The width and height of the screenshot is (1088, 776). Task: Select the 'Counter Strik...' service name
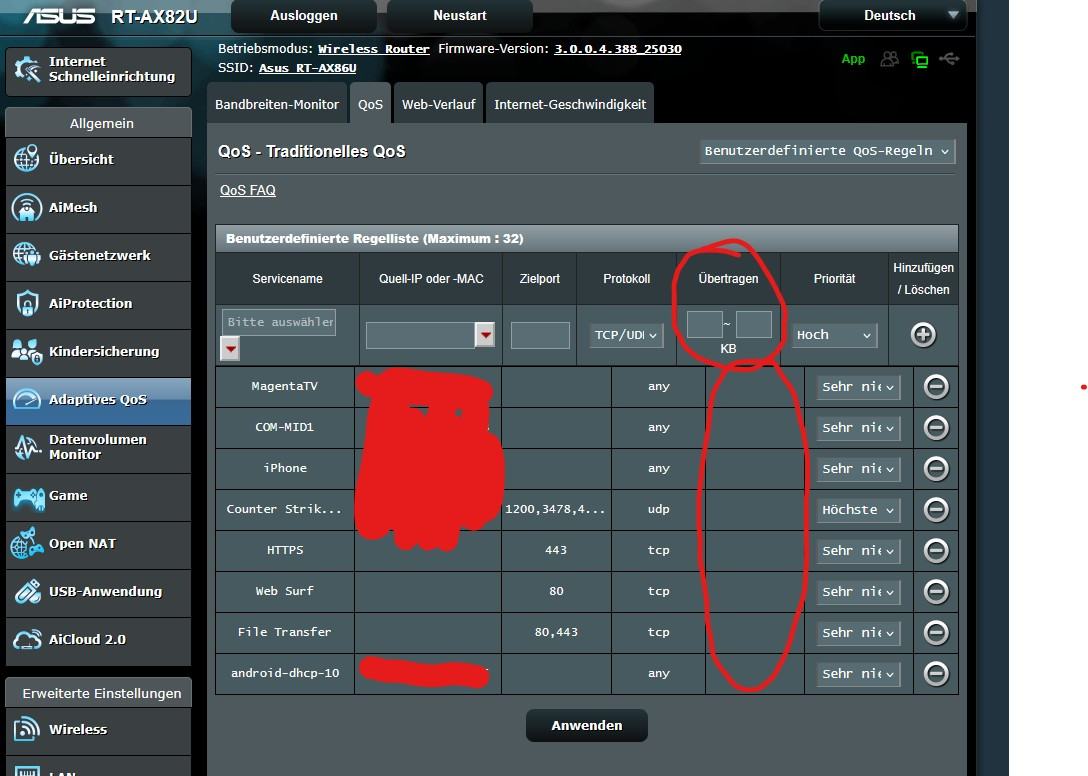(x=284, y=509)
